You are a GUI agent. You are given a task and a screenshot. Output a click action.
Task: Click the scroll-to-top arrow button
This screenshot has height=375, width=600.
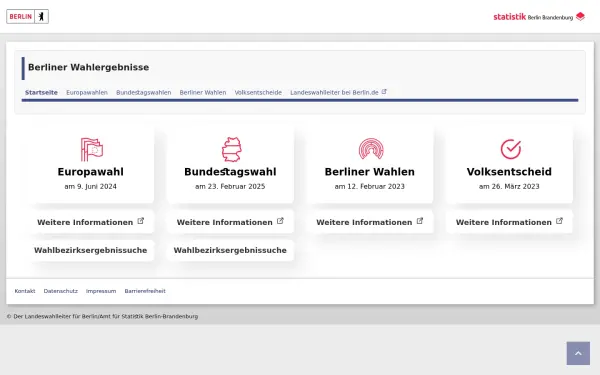pyautogui.click(x=578, y=353)
